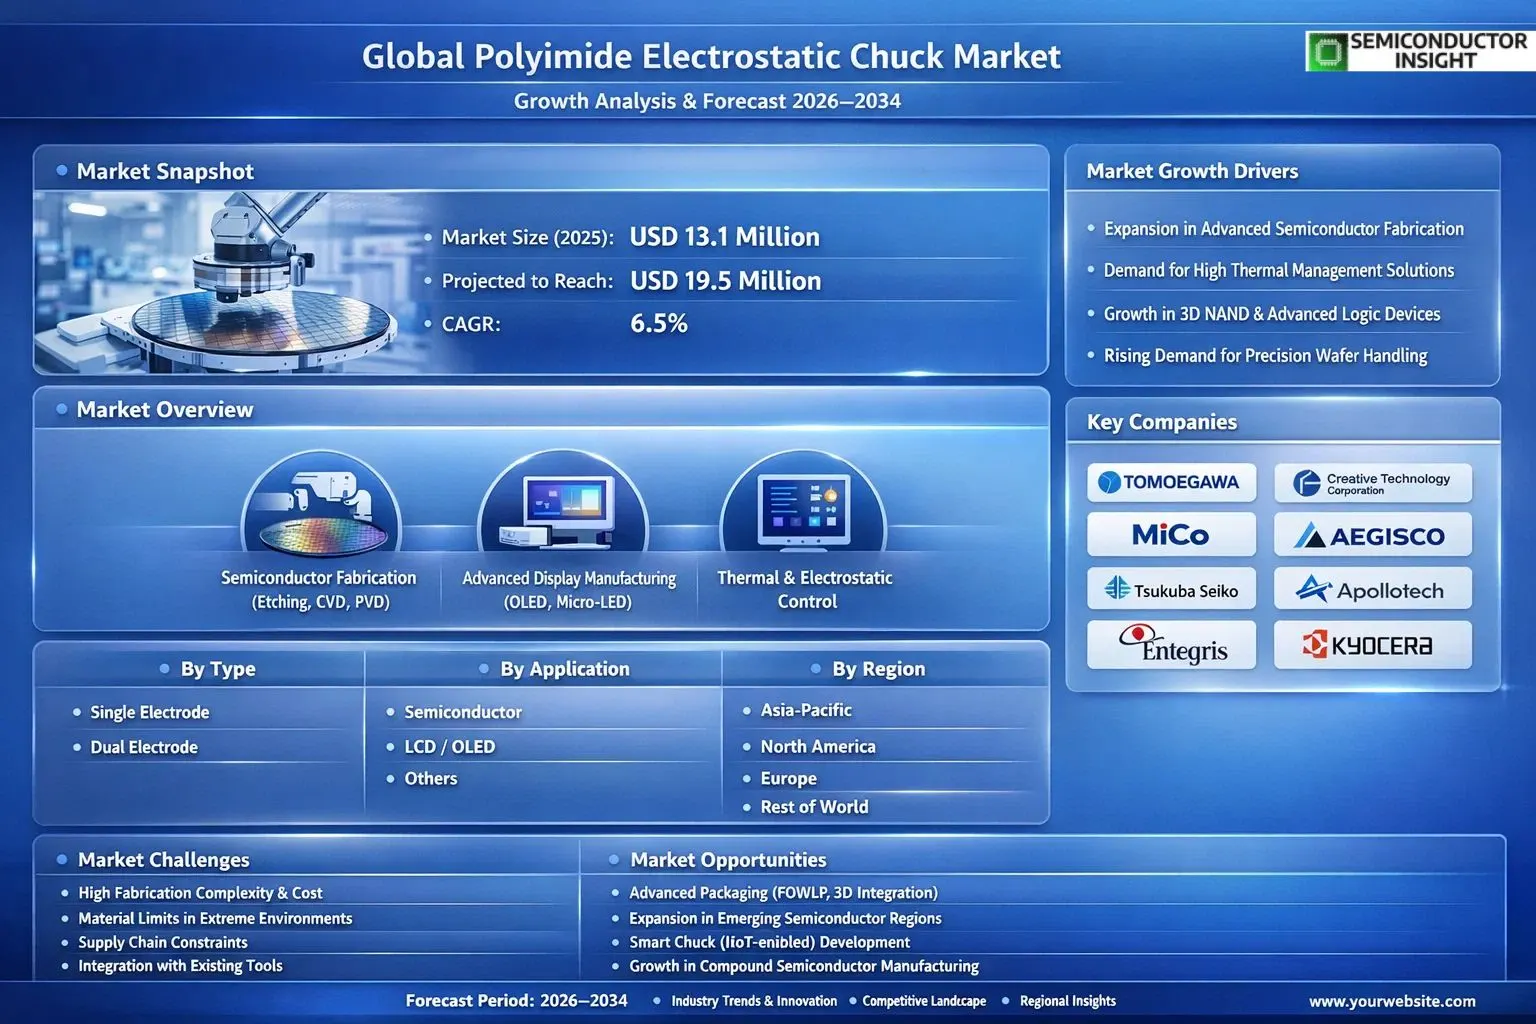
Task: Click Rising Demand for Precision Wafer Handling
Action: tap(1266, 356)
